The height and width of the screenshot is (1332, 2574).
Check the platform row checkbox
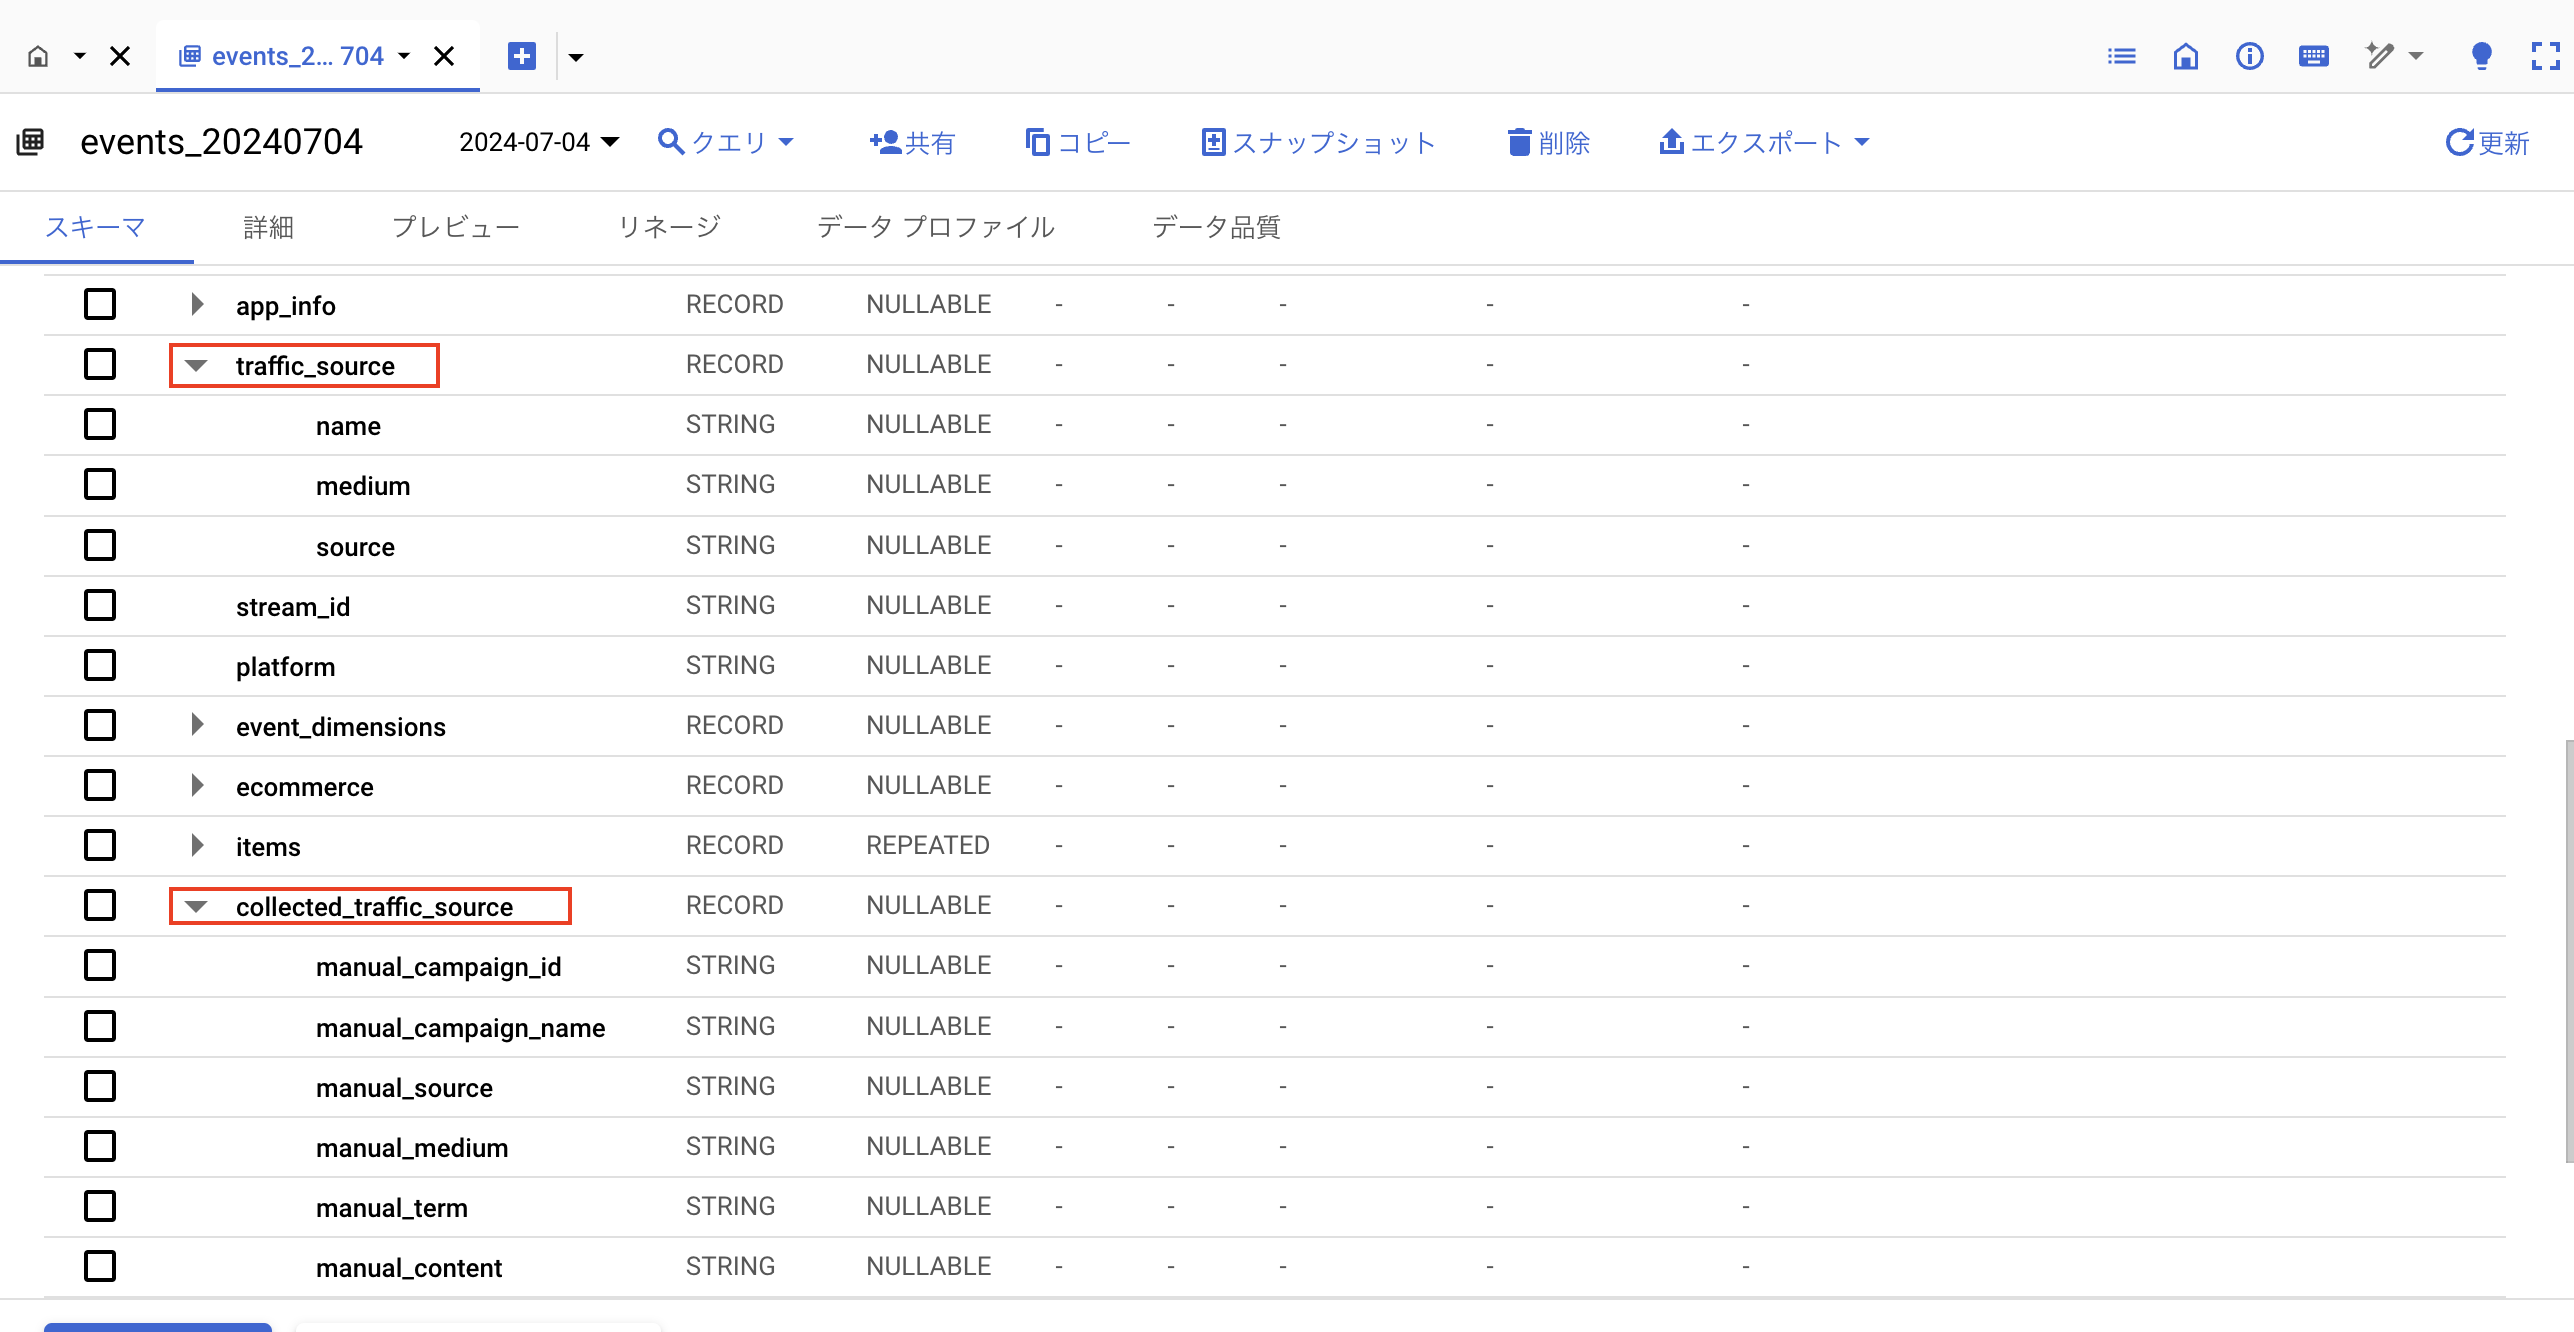click(x=100, y=665)
